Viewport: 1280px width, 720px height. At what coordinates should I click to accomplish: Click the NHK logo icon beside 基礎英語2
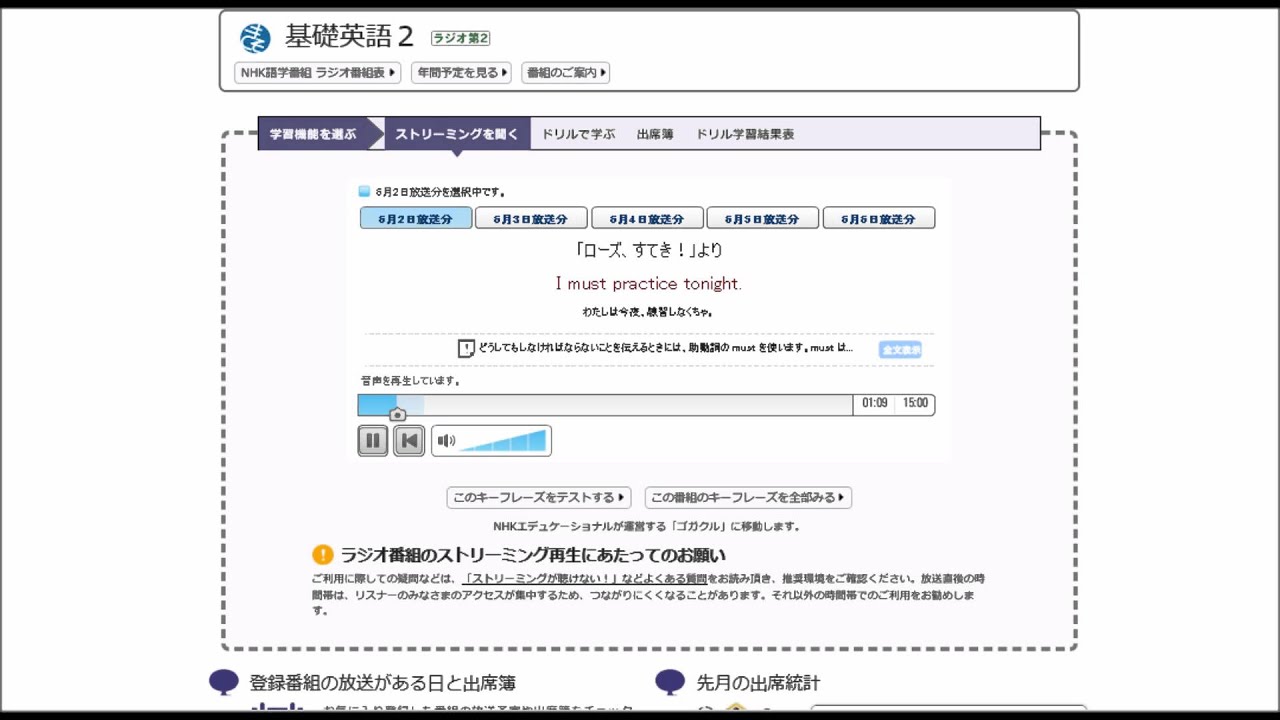pos(255,38)
